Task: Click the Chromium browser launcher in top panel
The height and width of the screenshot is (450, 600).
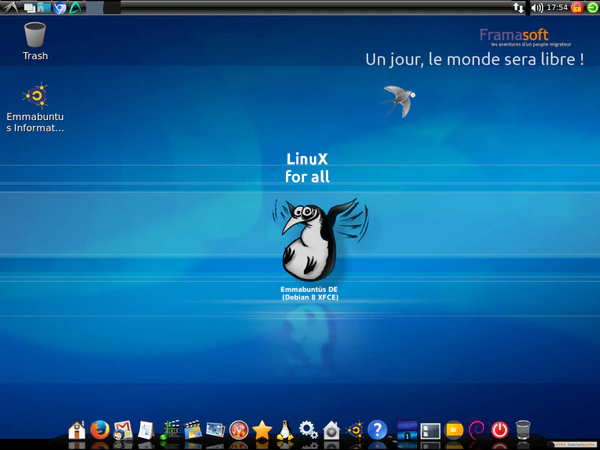Action: point(59,7)
